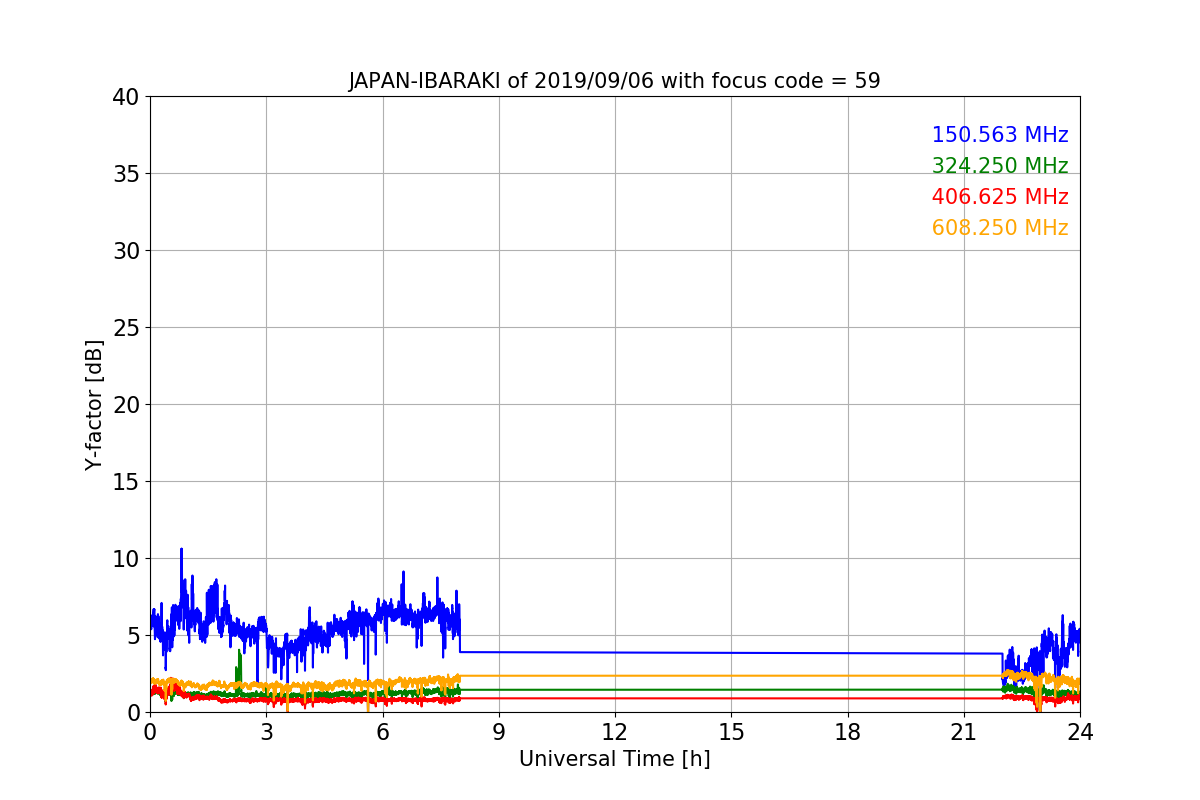Click the Universal Time [h] axis label
Image resolution: width=1200 pixels, height=800 pixels.
(614, 759)
